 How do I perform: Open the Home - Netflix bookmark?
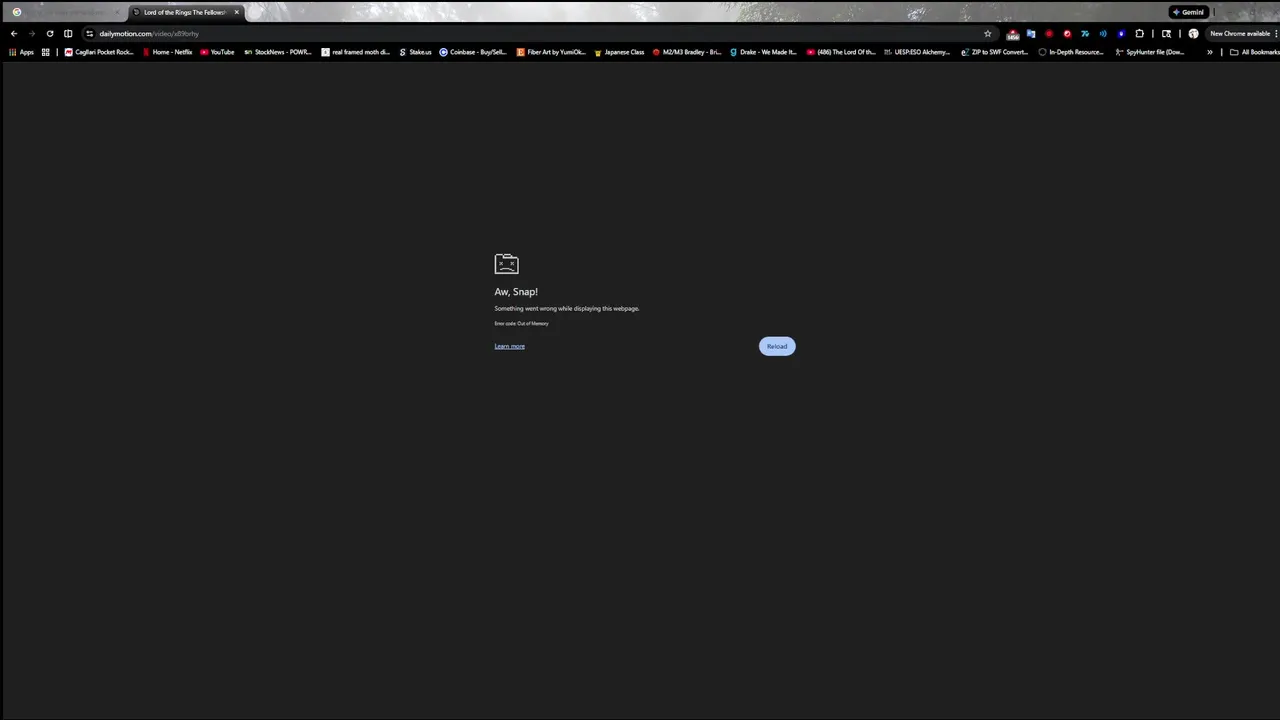click(167, 52)
